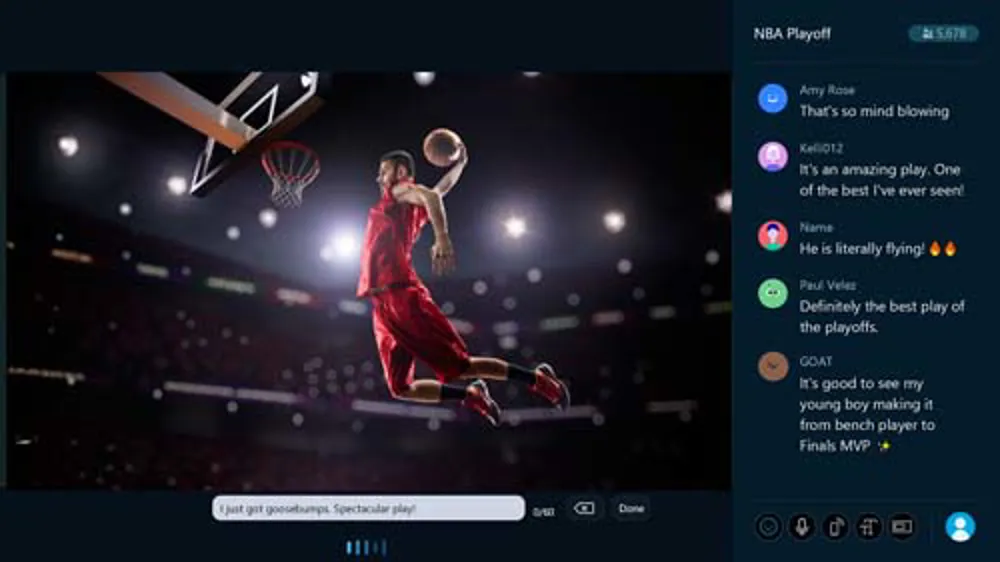
Task: Click the basketball dunk video
Action: [368, 280]
